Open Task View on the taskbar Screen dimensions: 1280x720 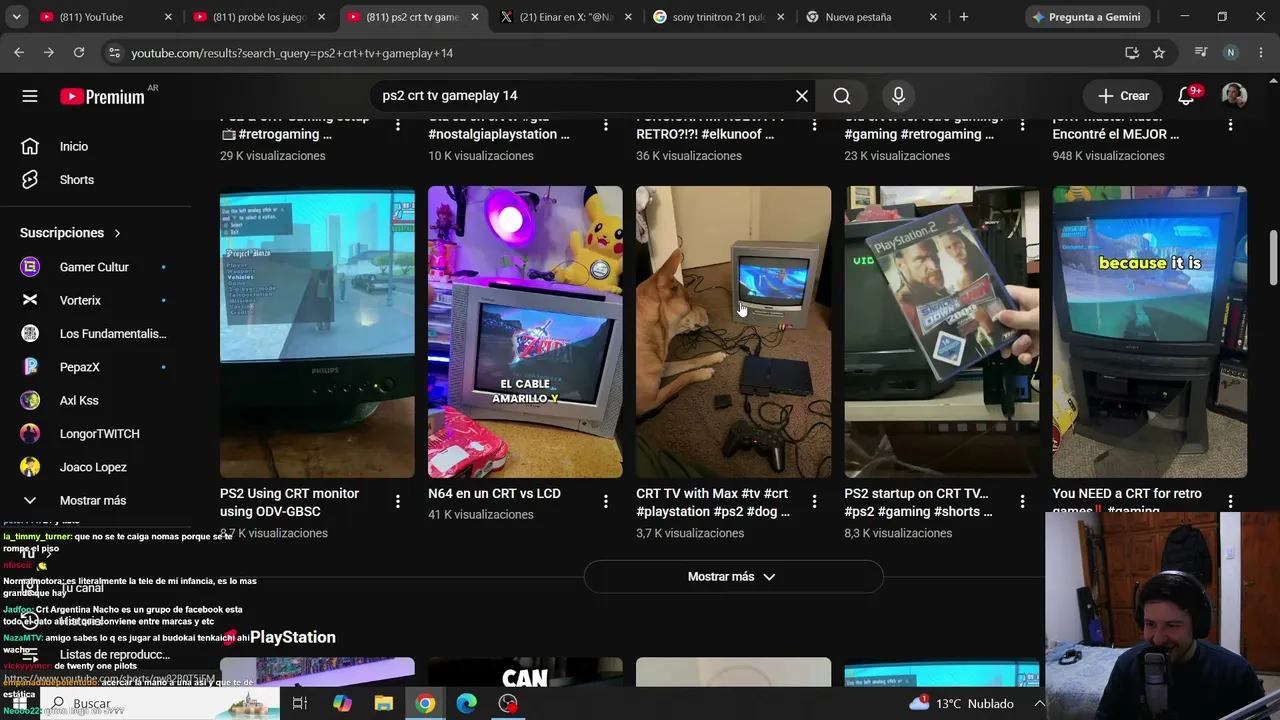point(299,703)
